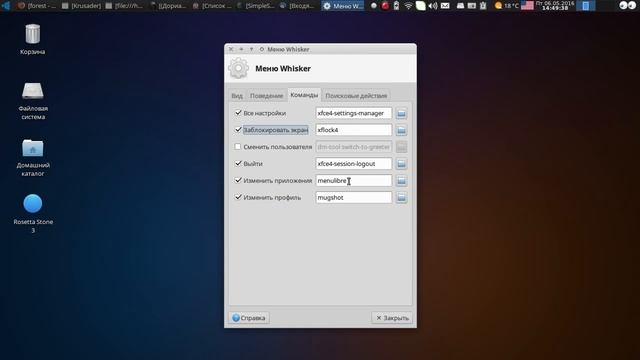Click the Закрыть button
640x360 pixels.
pos(392,318)
